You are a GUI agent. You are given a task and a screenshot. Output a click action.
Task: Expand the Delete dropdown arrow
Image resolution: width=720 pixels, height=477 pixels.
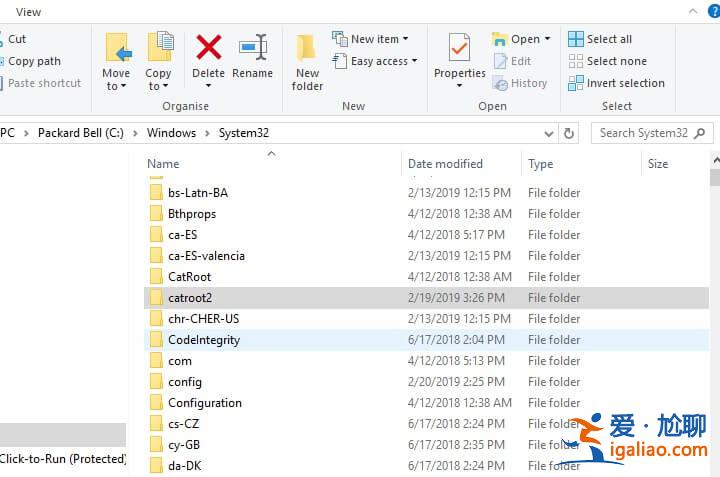tap(208, 85)
